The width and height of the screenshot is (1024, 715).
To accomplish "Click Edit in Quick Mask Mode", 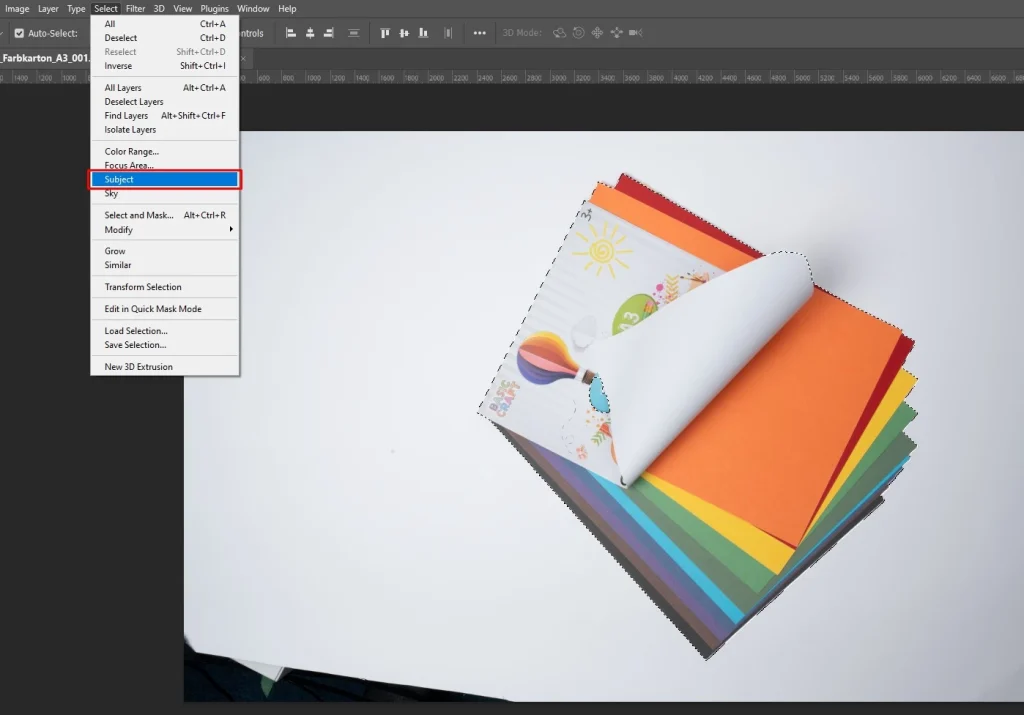I will click(153, 309).
